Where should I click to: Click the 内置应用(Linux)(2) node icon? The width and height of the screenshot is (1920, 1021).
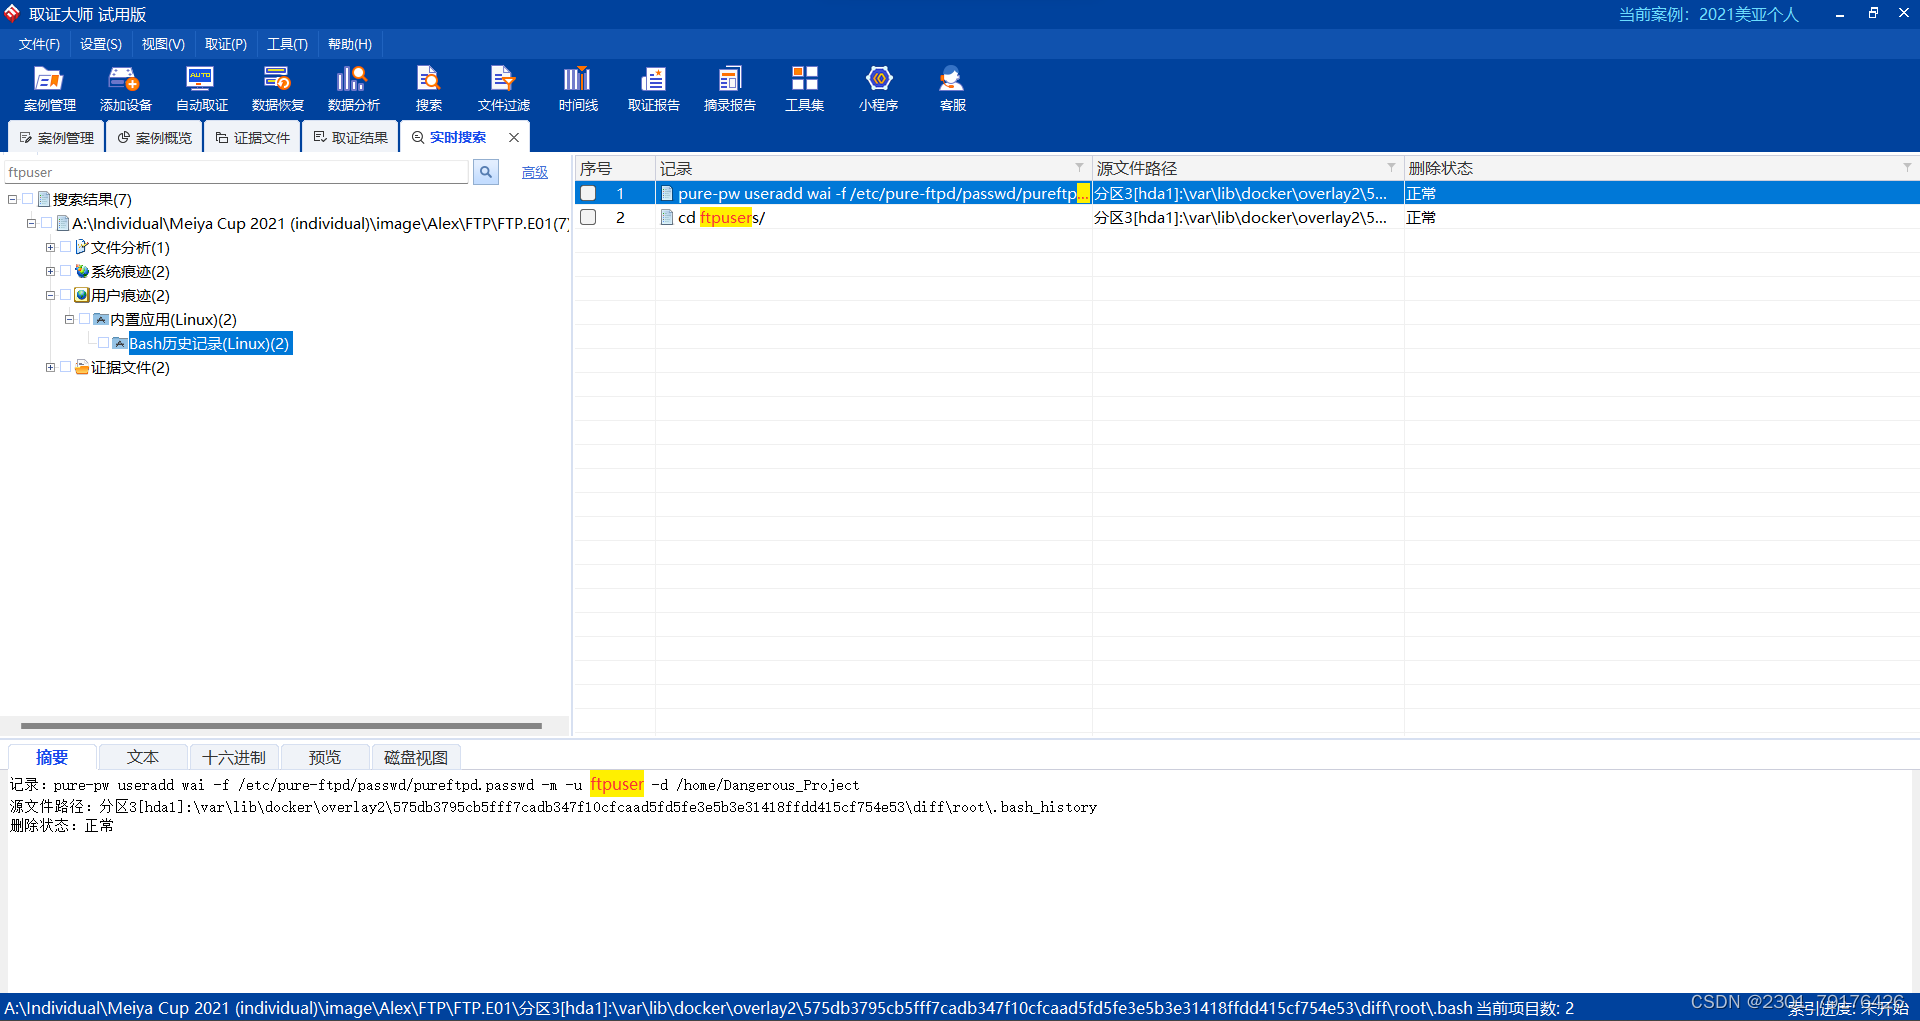tap(101, 319)
